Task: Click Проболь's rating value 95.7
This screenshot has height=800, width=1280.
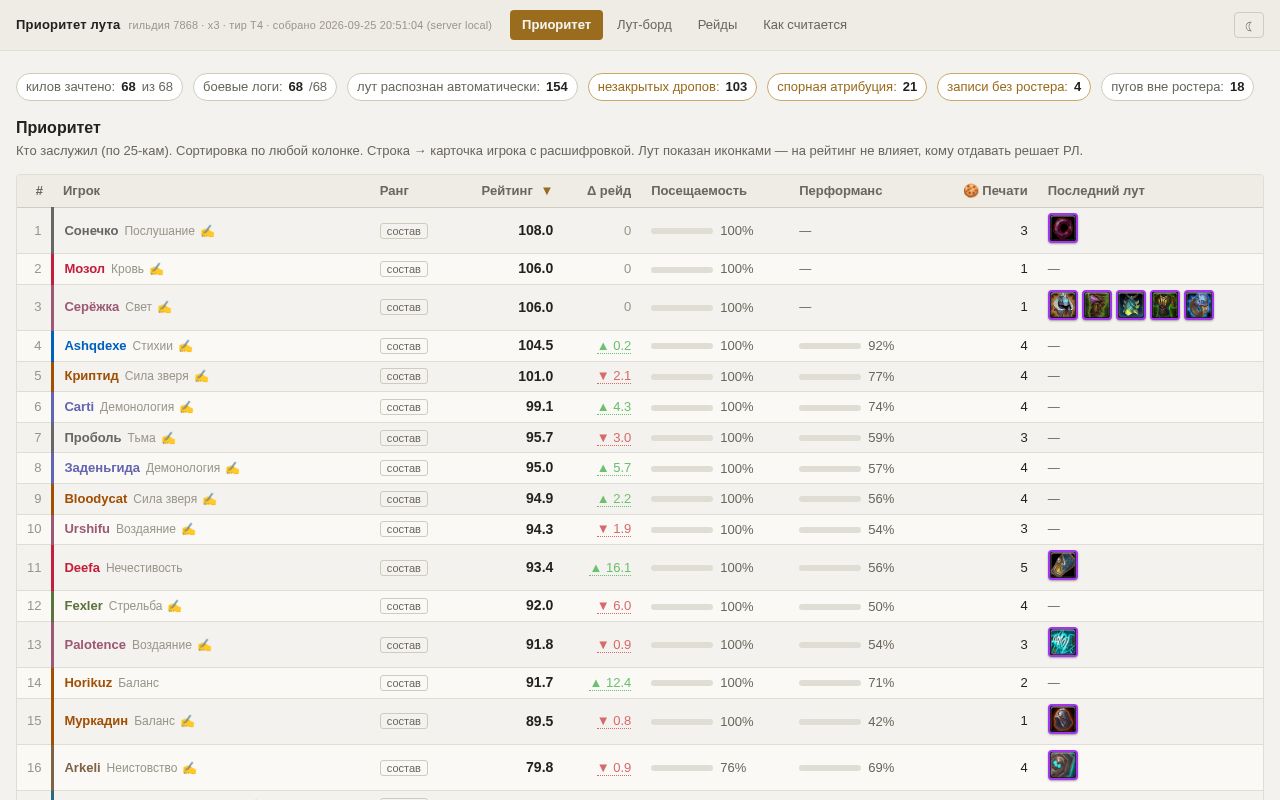Action: point(539,437)
